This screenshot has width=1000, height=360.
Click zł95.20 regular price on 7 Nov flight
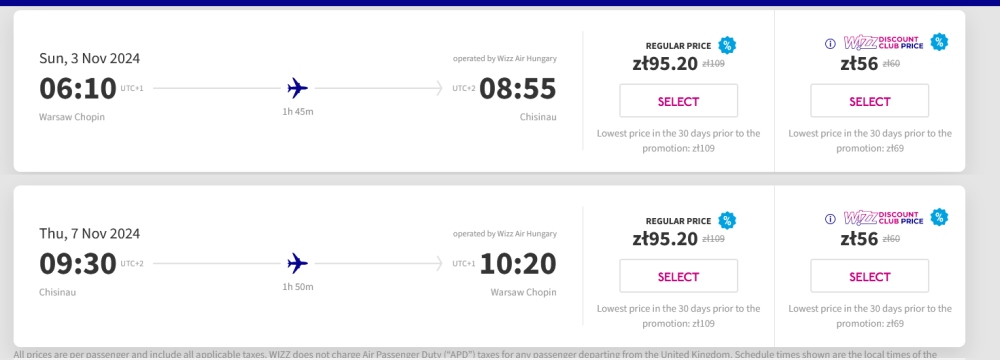tap(665, 239)
